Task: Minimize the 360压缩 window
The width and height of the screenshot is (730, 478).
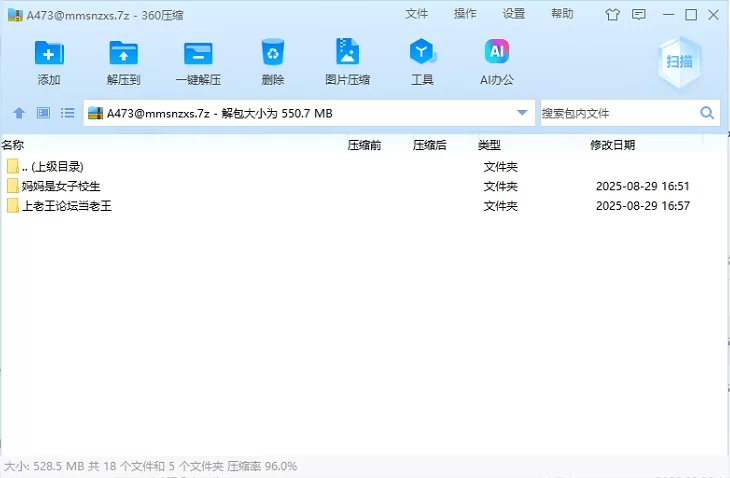Action: [x=669, y=15]
